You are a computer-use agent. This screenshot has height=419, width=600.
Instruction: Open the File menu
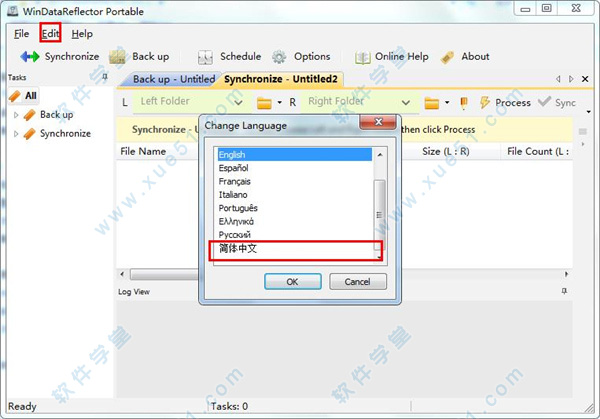tap(21, 34)
